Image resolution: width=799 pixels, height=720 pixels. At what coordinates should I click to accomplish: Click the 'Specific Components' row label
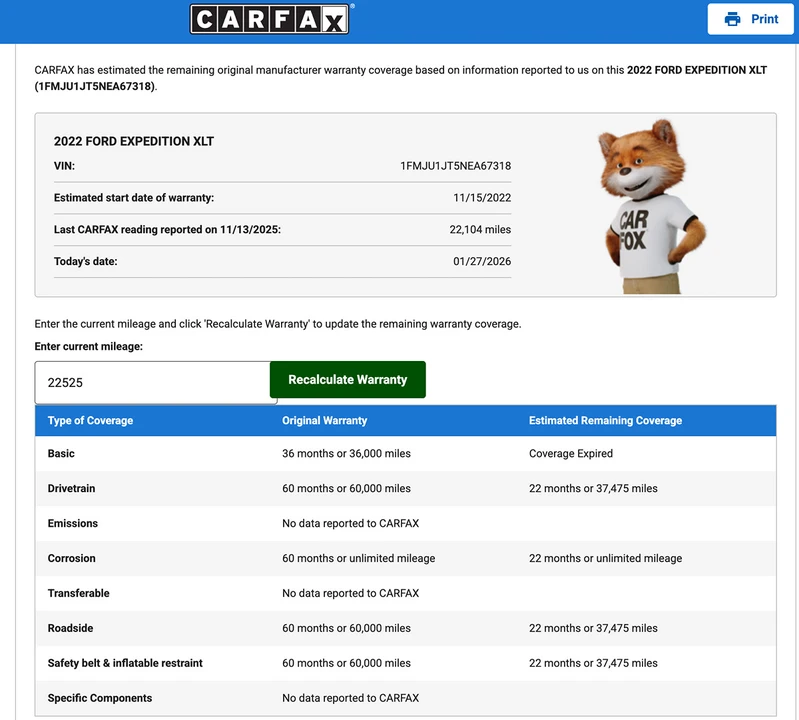100,698
